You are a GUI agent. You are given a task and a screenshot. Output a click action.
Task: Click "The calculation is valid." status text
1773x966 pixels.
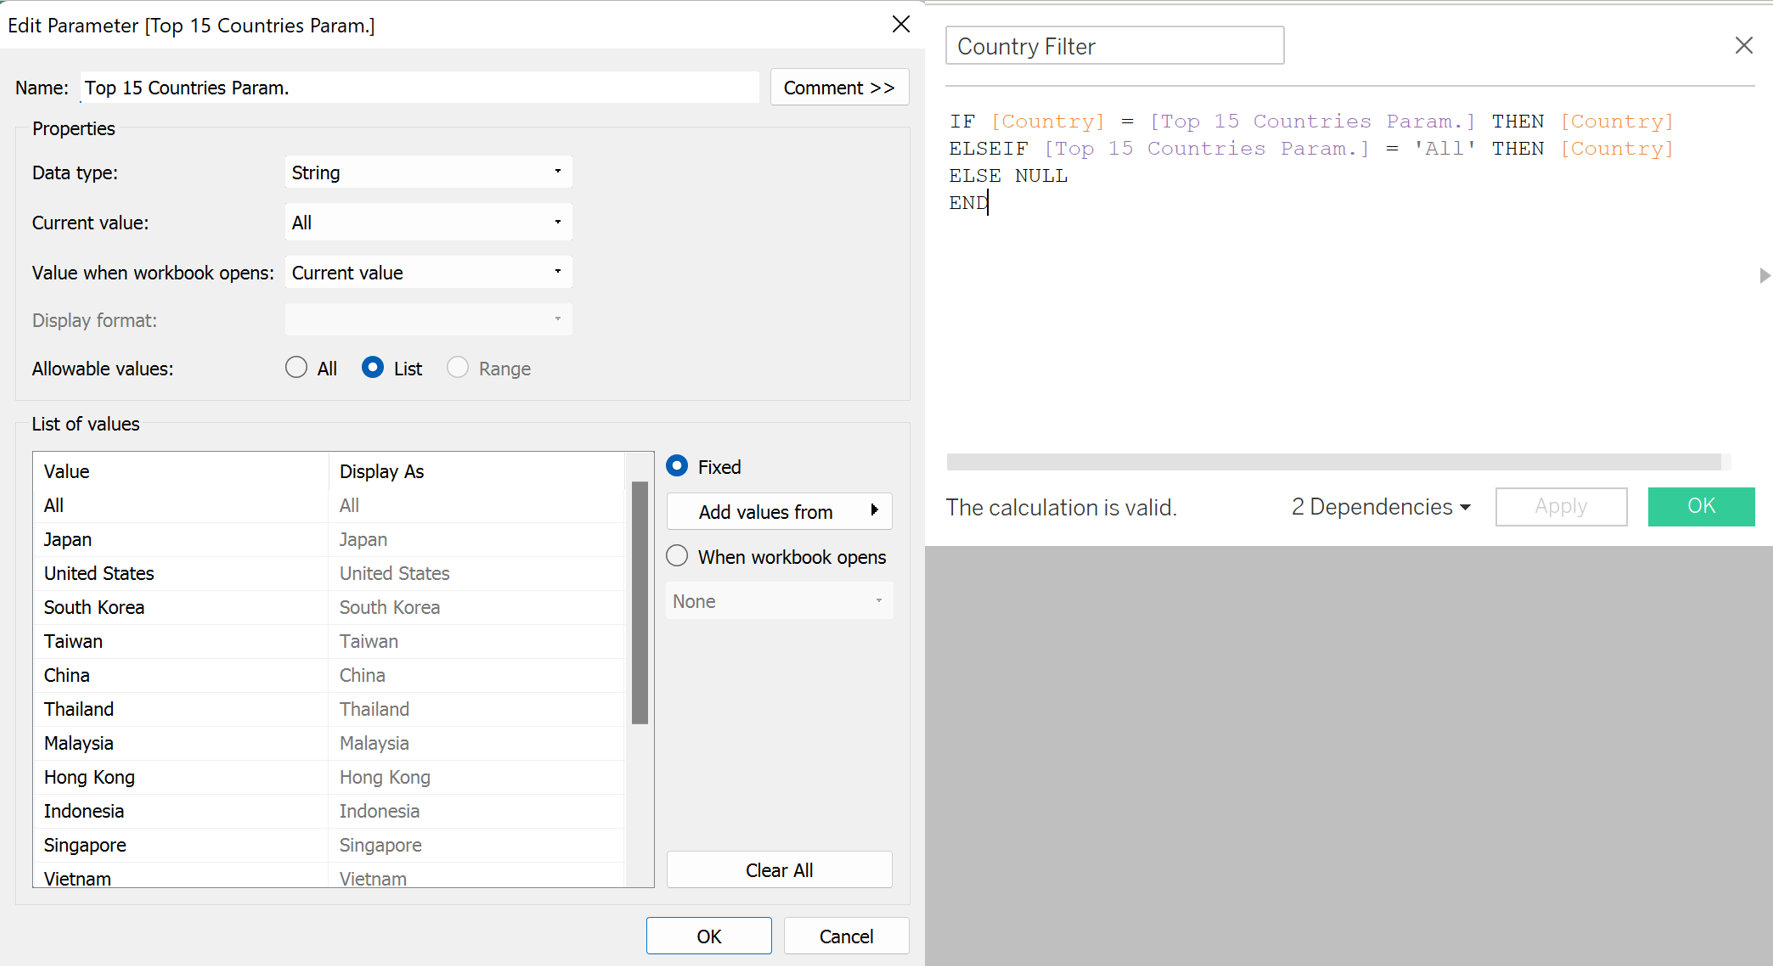tap(1061, 507)
